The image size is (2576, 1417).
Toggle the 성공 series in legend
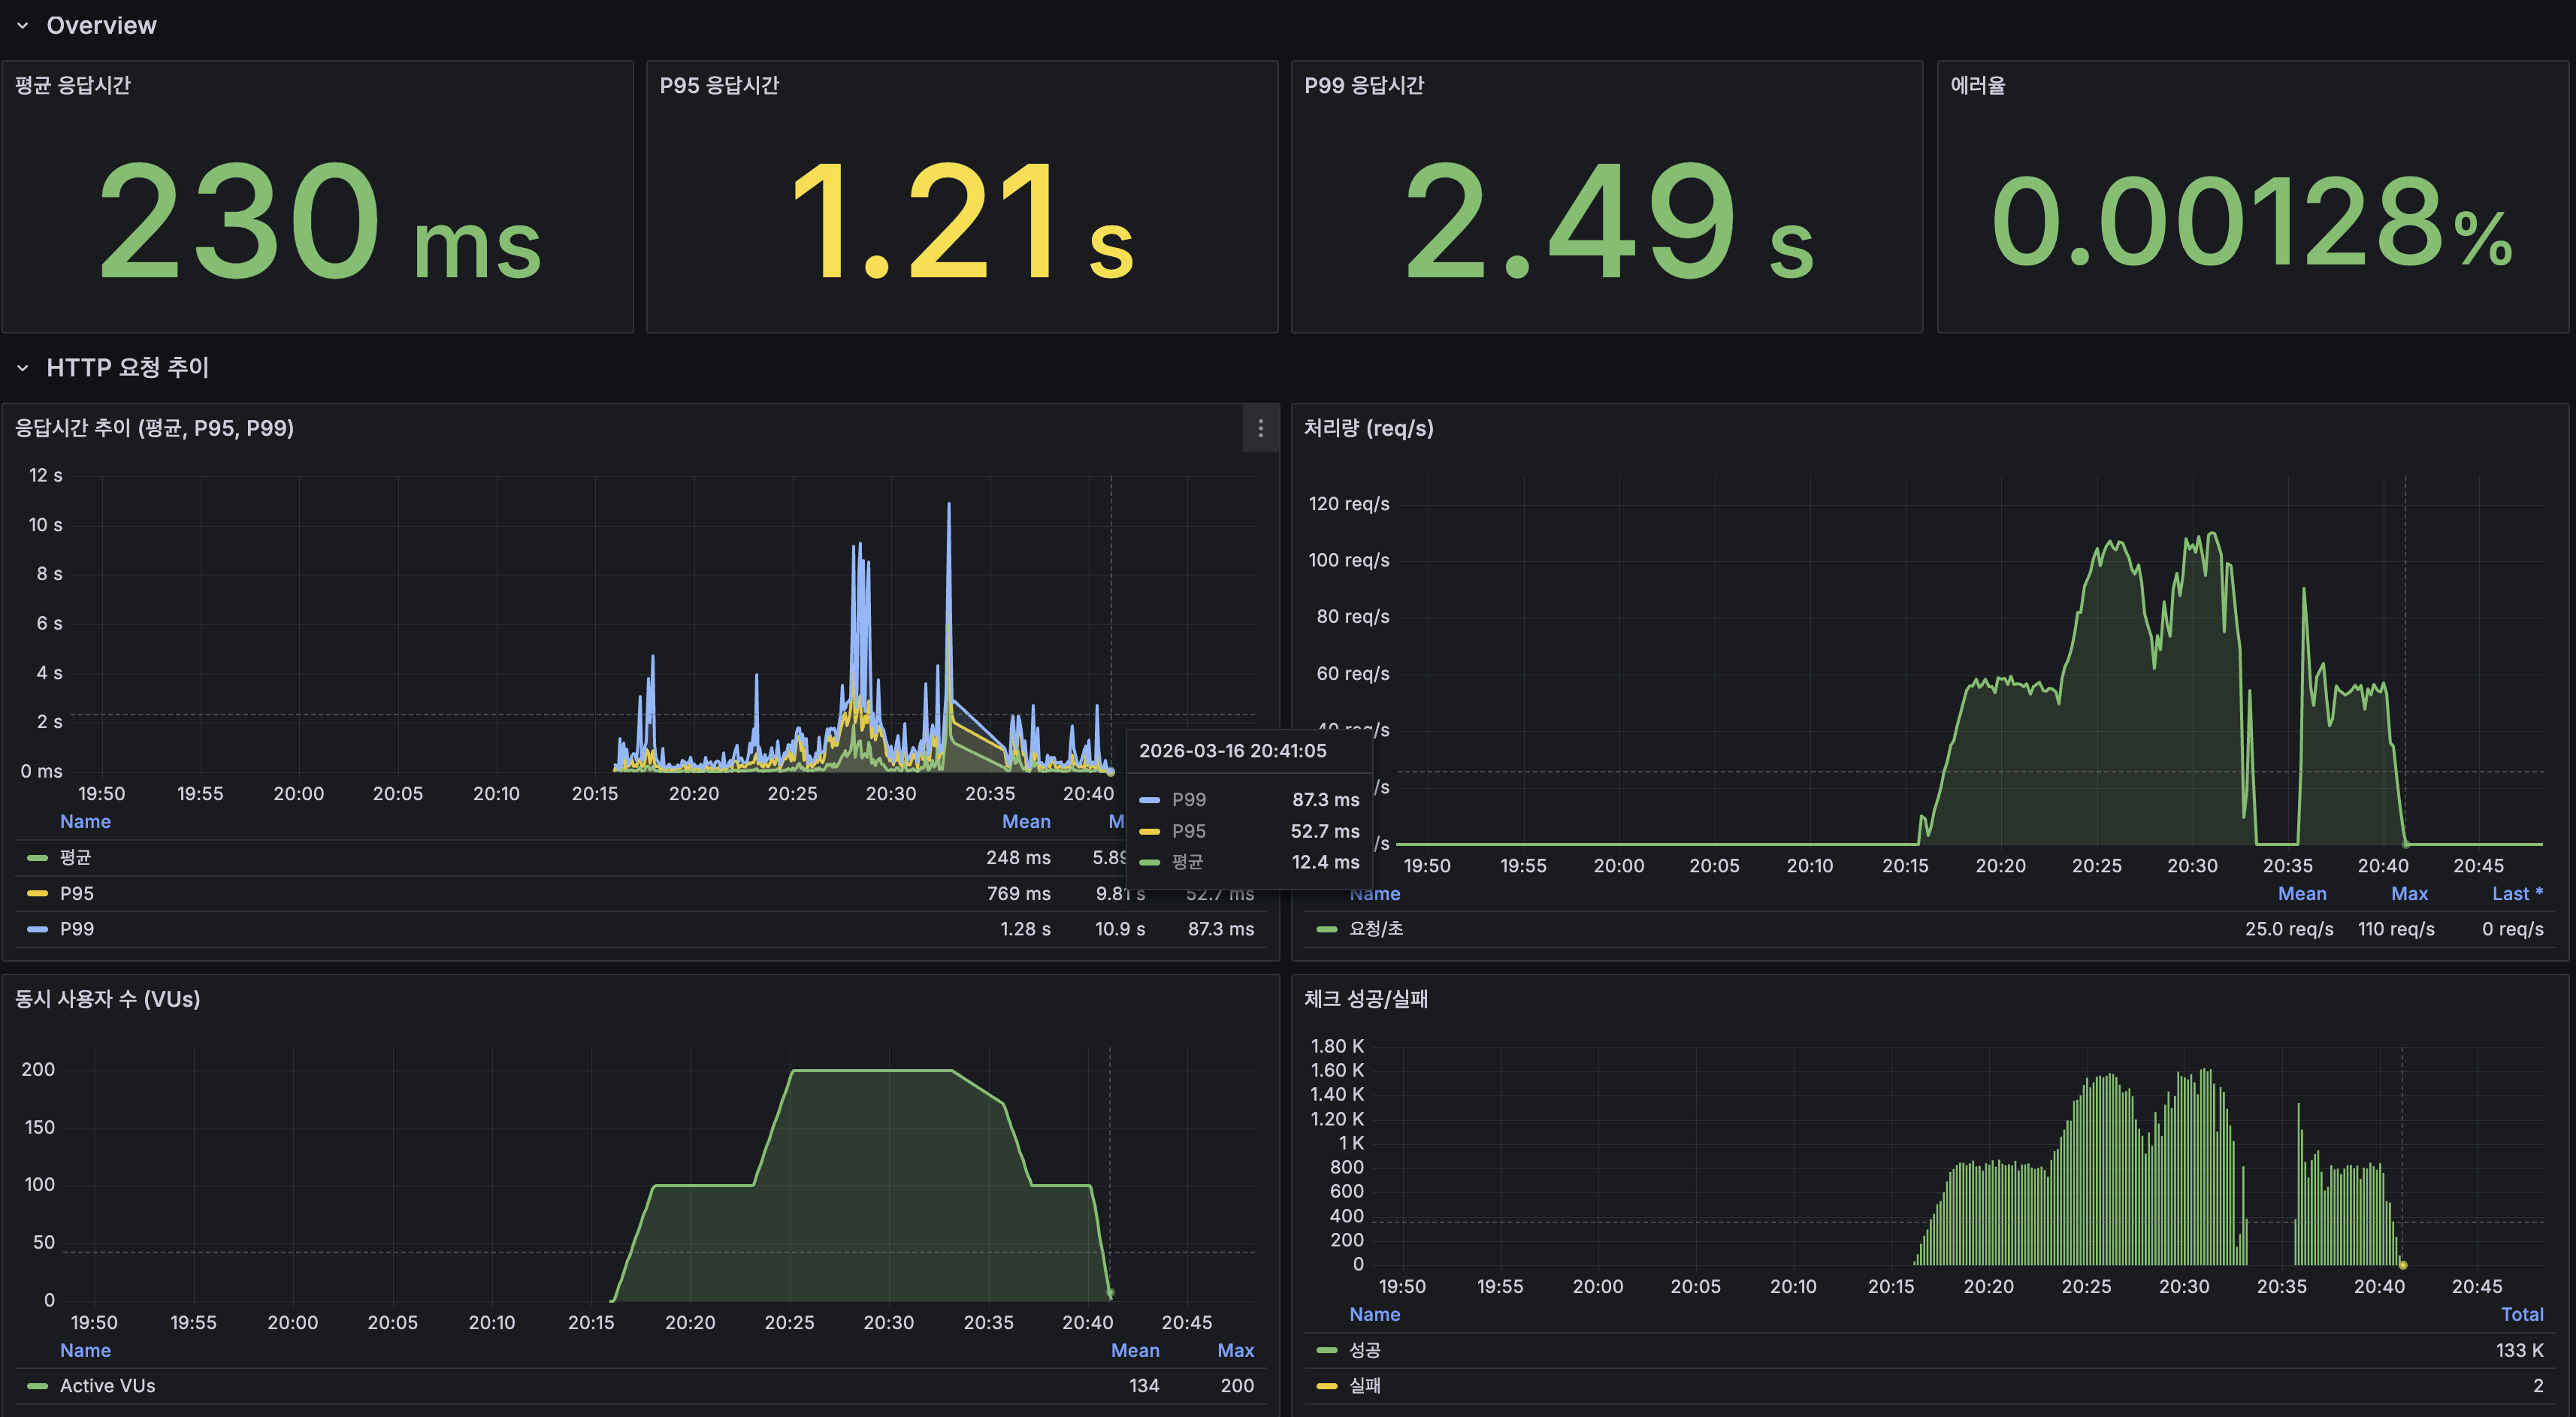[1365, 1350]
